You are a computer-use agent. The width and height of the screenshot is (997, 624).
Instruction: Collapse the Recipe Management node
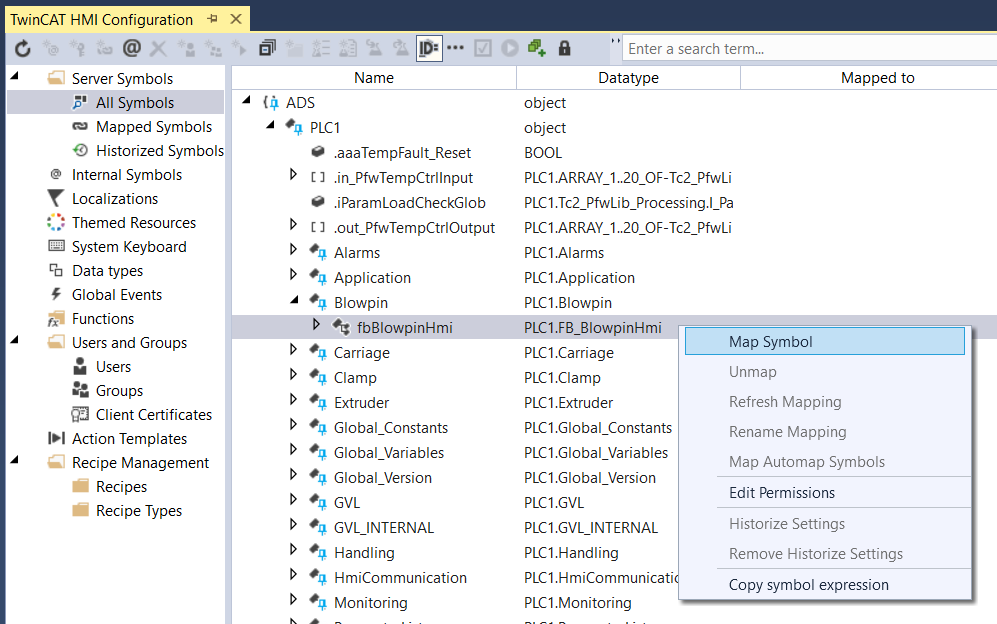click(15, 460)
